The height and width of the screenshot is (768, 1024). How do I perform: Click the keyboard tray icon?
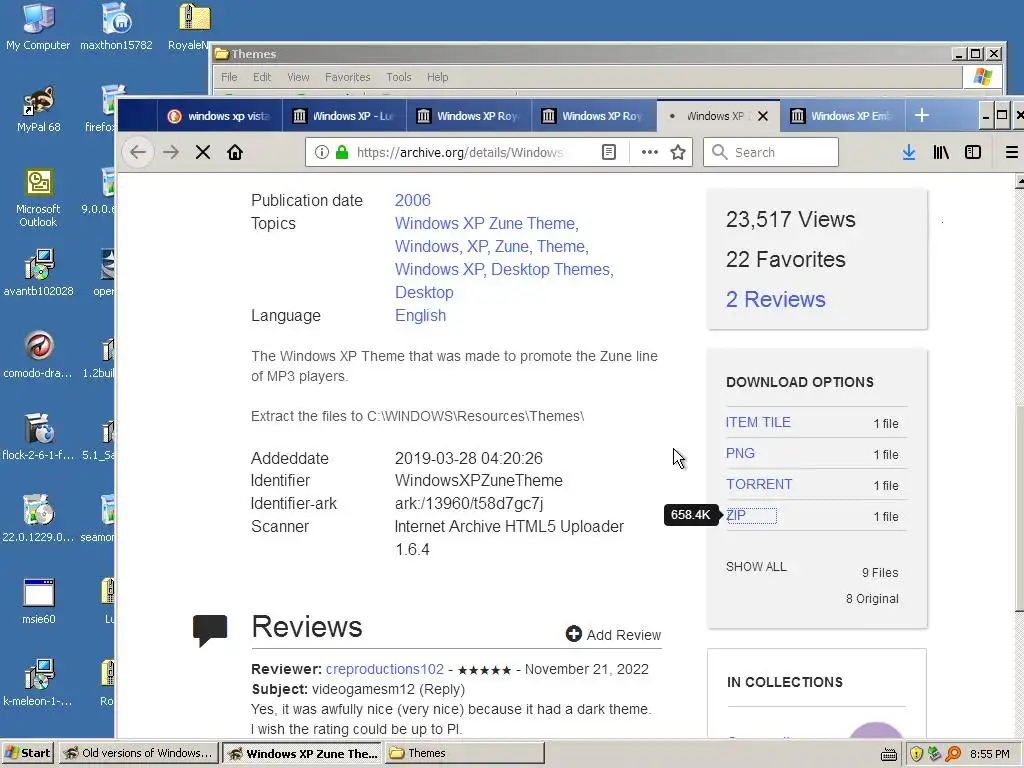coord(889,754)
